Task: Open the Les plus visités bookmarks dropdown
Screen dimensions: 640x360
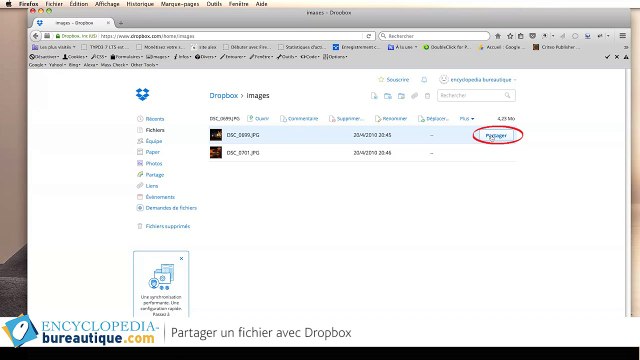Action: point(53,47)
